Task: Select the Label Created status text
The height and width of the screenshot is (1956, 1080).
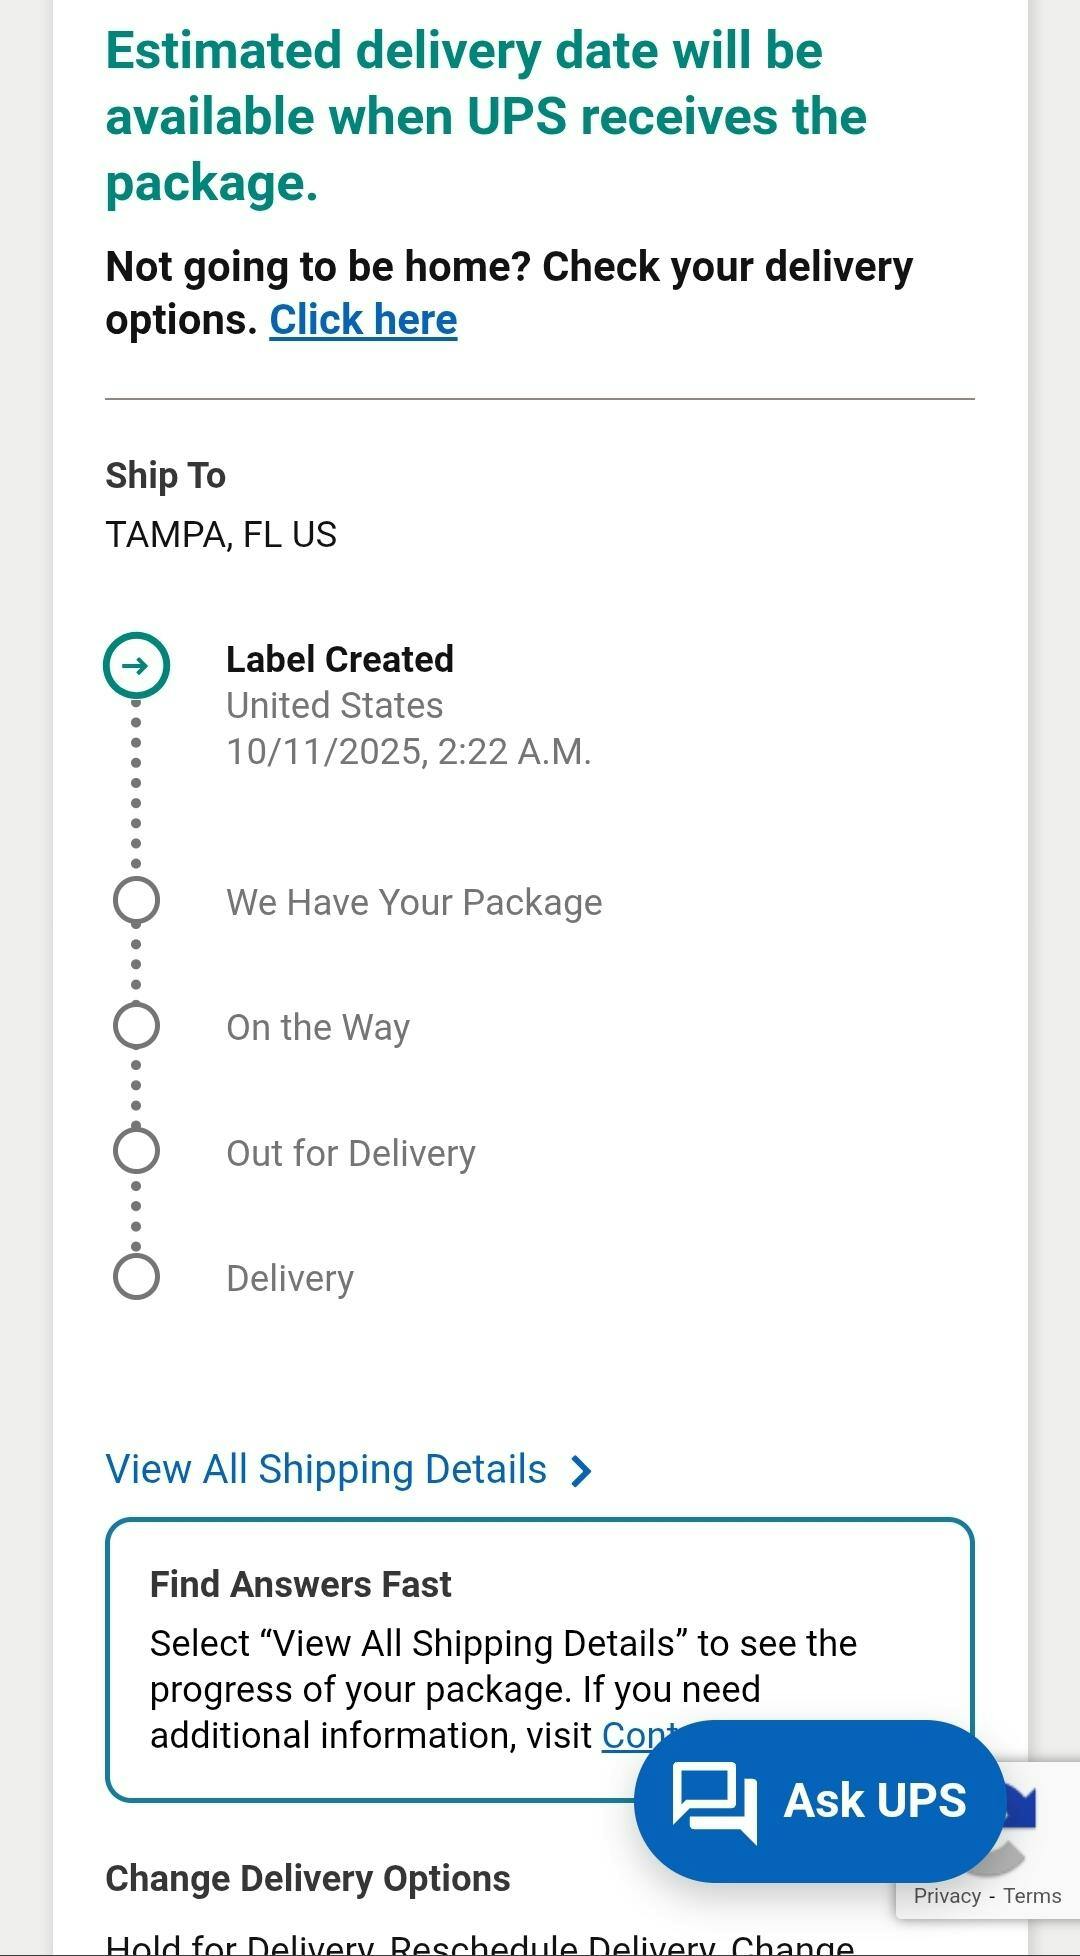Action: coord(340,660)
